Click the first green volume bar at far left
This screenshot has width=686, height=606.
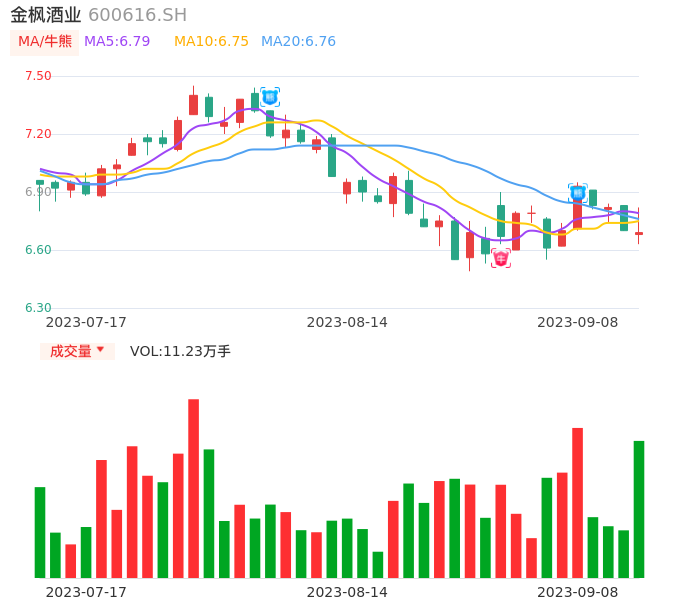[x=40, y=532]
